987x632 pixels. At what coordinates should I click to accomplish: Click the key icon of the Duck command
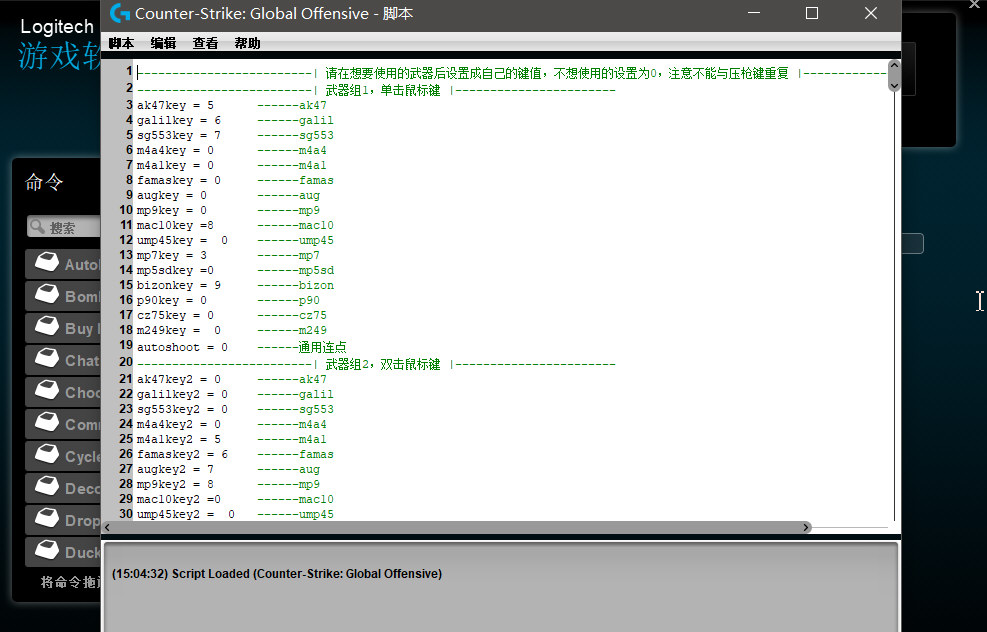tap(47, 551)
